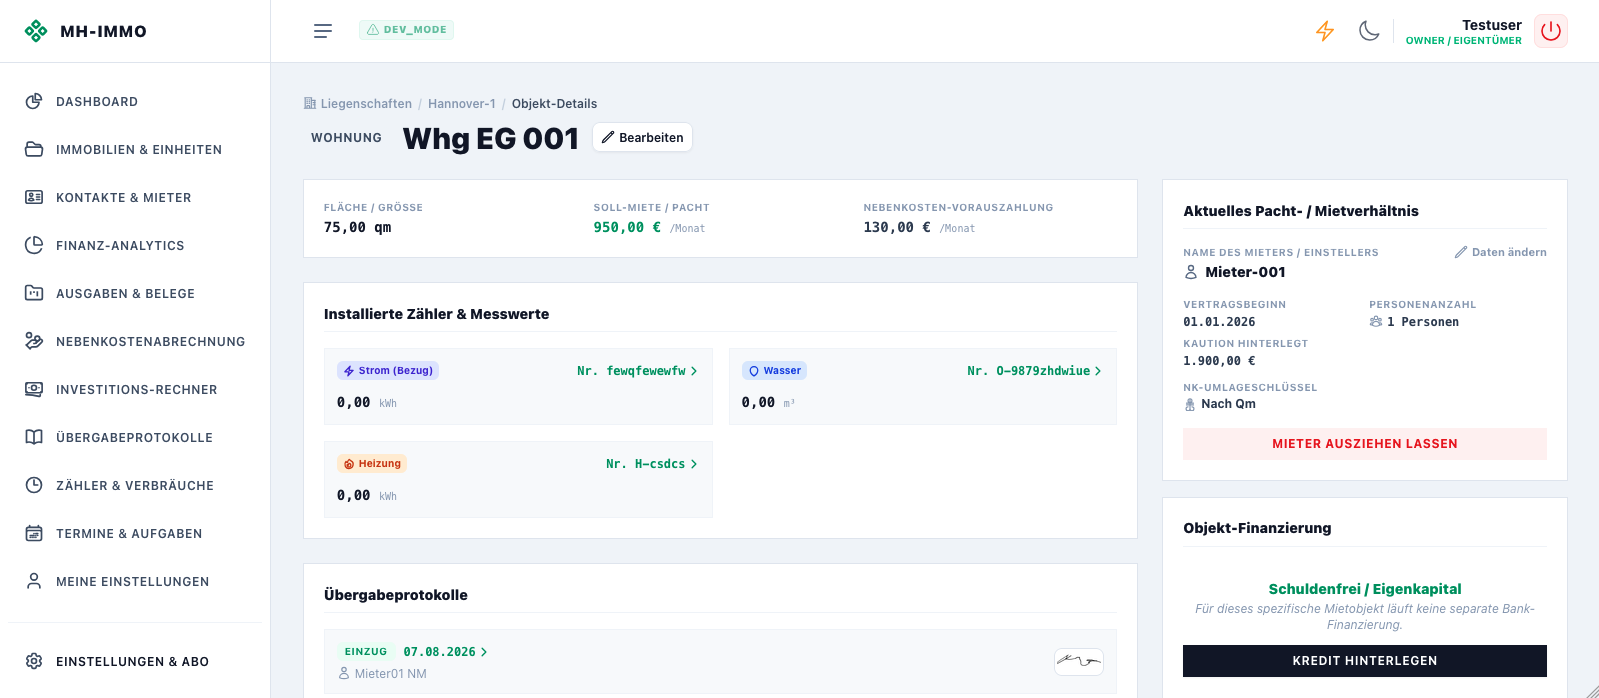Open Heizung meter Nr. H-csdcs
The image size is (1599, 698).
point(652,464)
